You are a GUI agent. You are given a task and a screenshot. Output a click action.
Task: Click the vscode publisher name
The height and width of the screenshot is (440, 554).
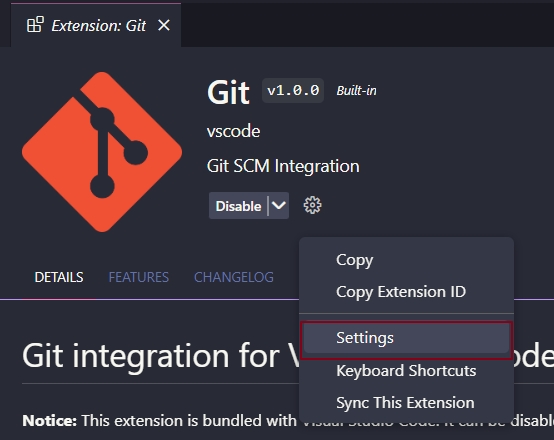pos(234,131)
